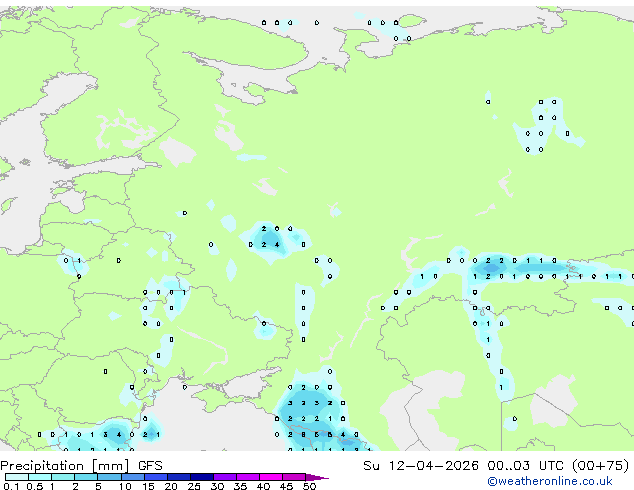Click the "00..03 UTC" time label

pyautogui.click(x=526, y=466)
